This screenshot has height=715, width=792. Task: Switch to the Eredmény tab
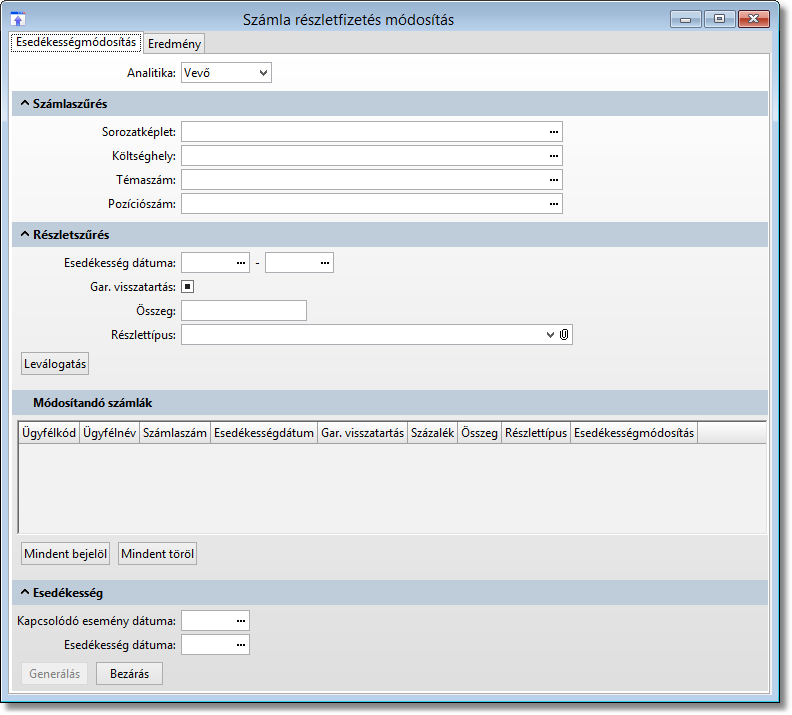[x=174, y=43]
